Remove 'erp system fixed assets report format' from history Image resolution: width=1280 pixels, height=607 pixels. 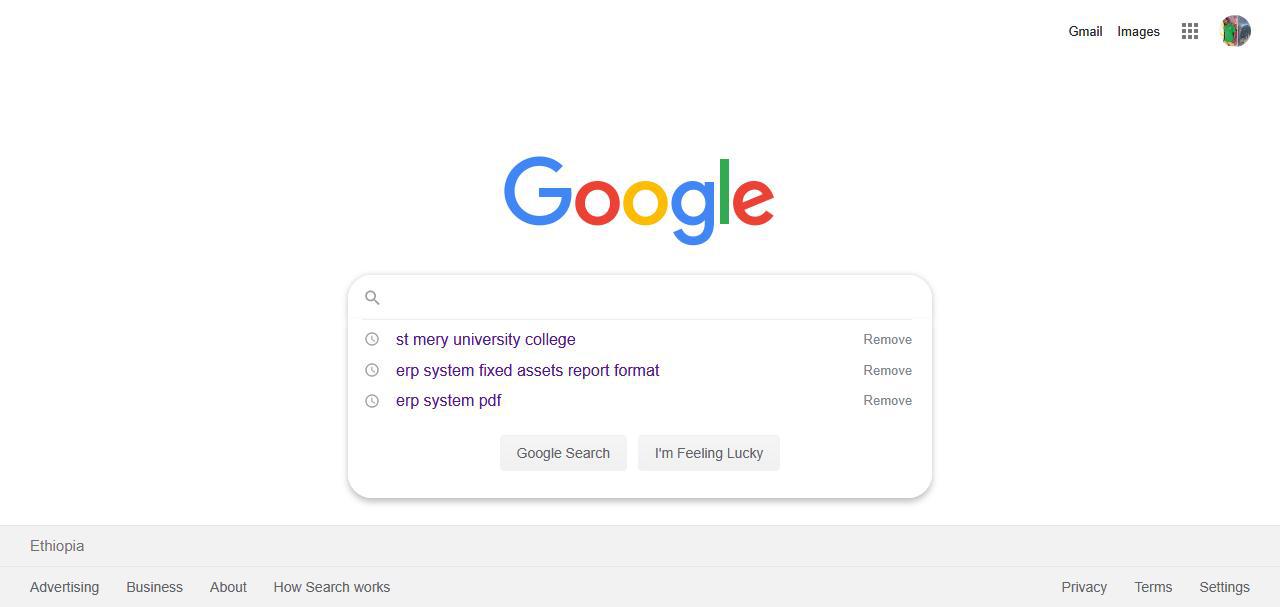click(887, 370)
